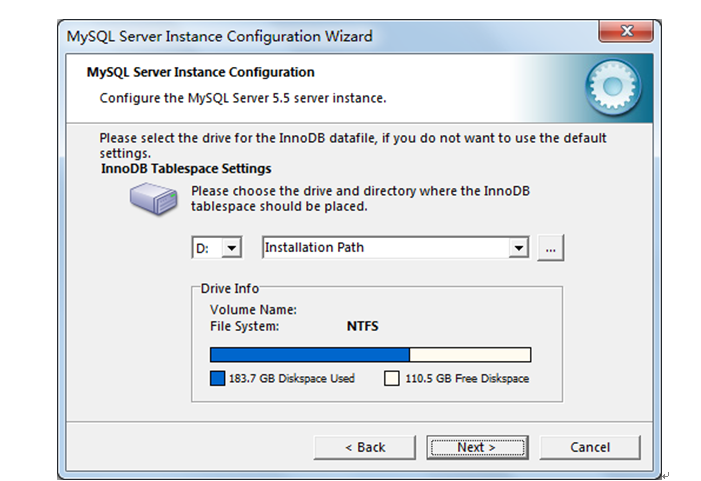Cancel the configuration wizard
The image size is (701, 481).
coord(590,447)
